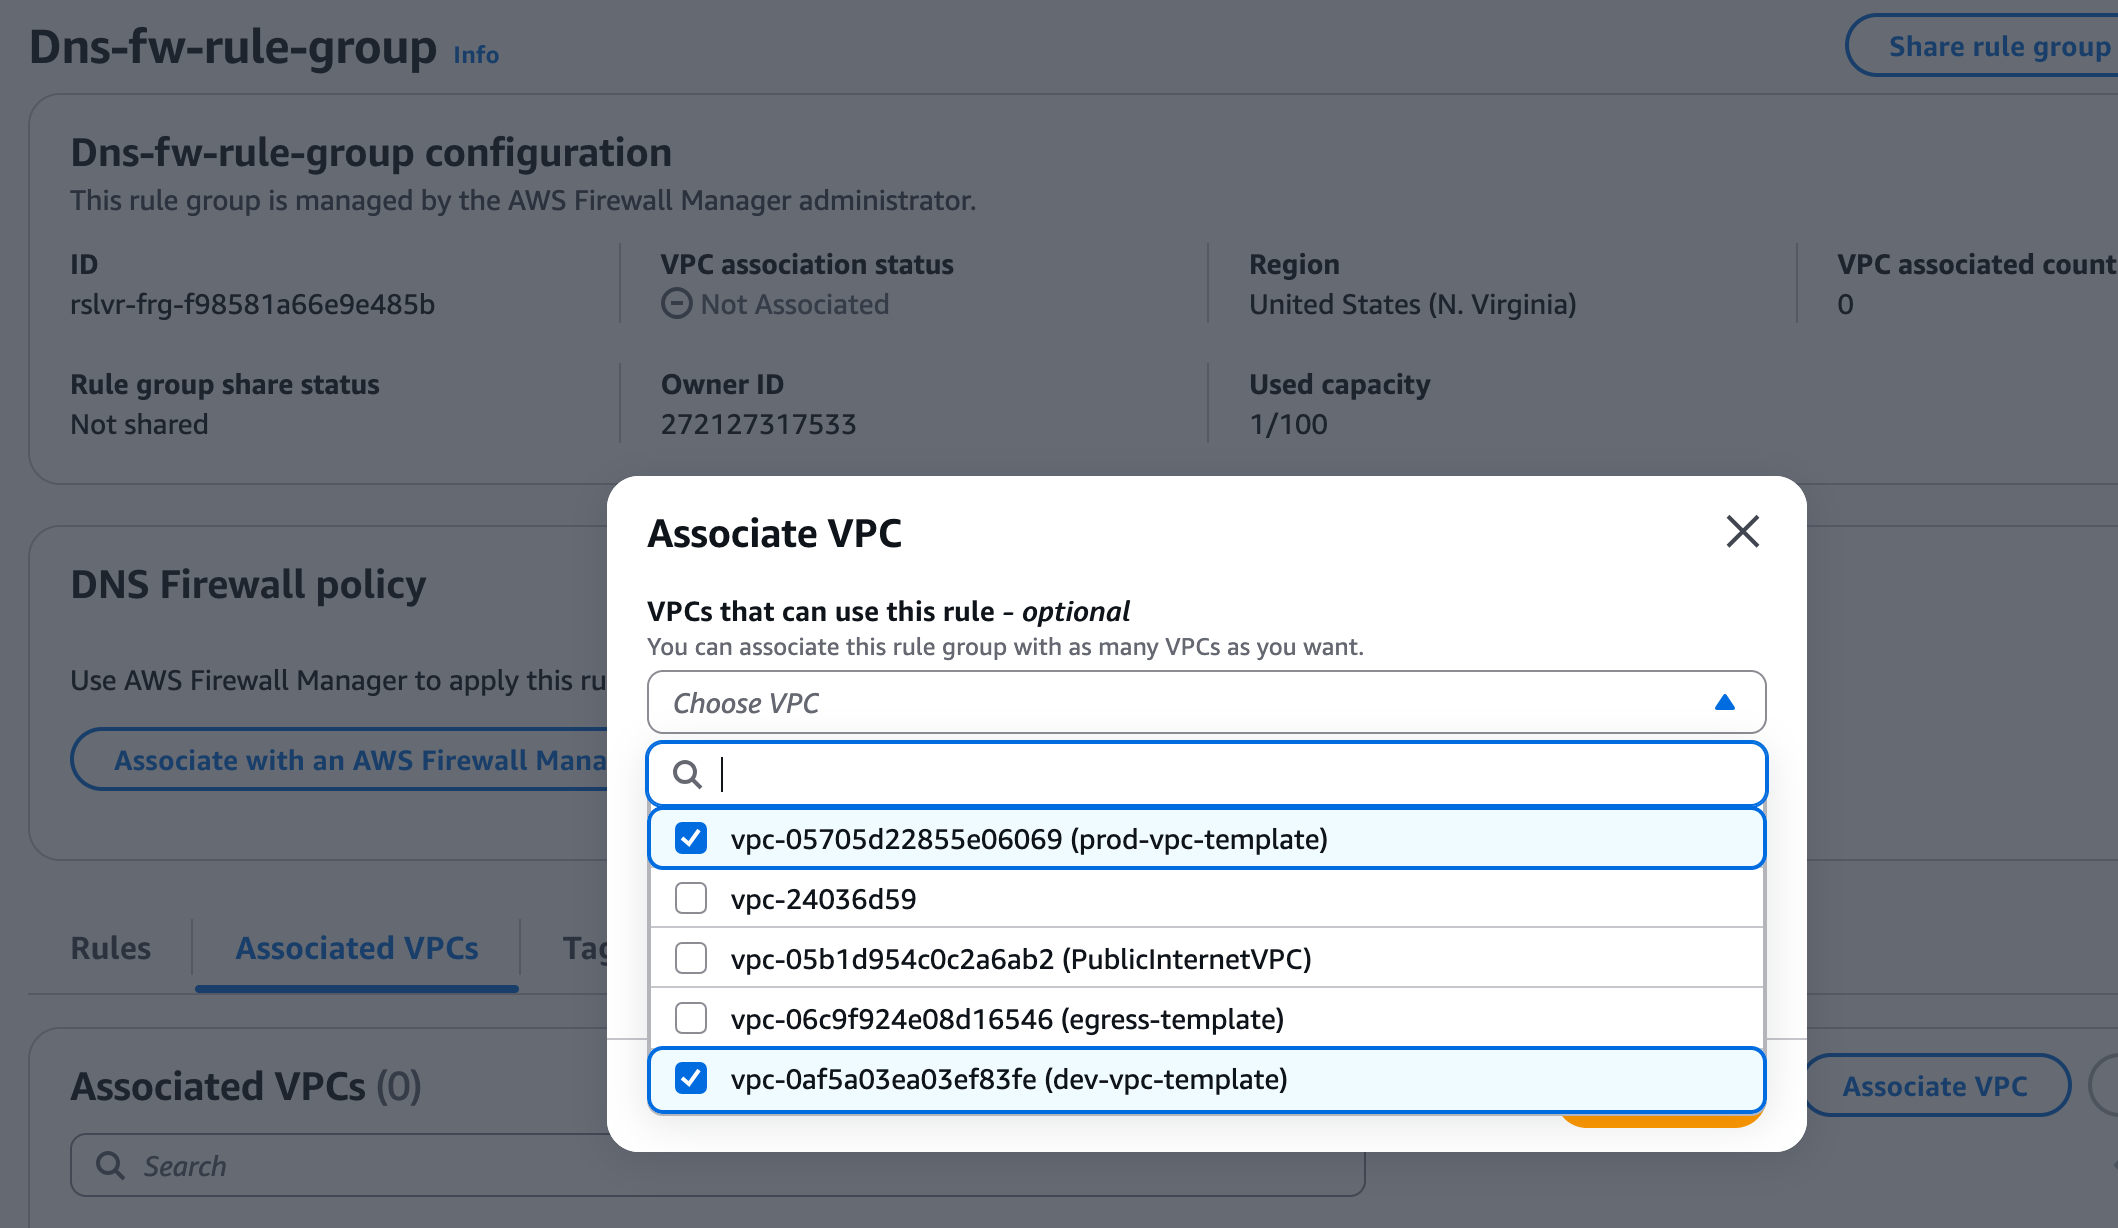Image resolution: width=2118 pixels, height=1228 pixels.
Task: Select the Associated VPCs tab
Action: tap(357, 948)
